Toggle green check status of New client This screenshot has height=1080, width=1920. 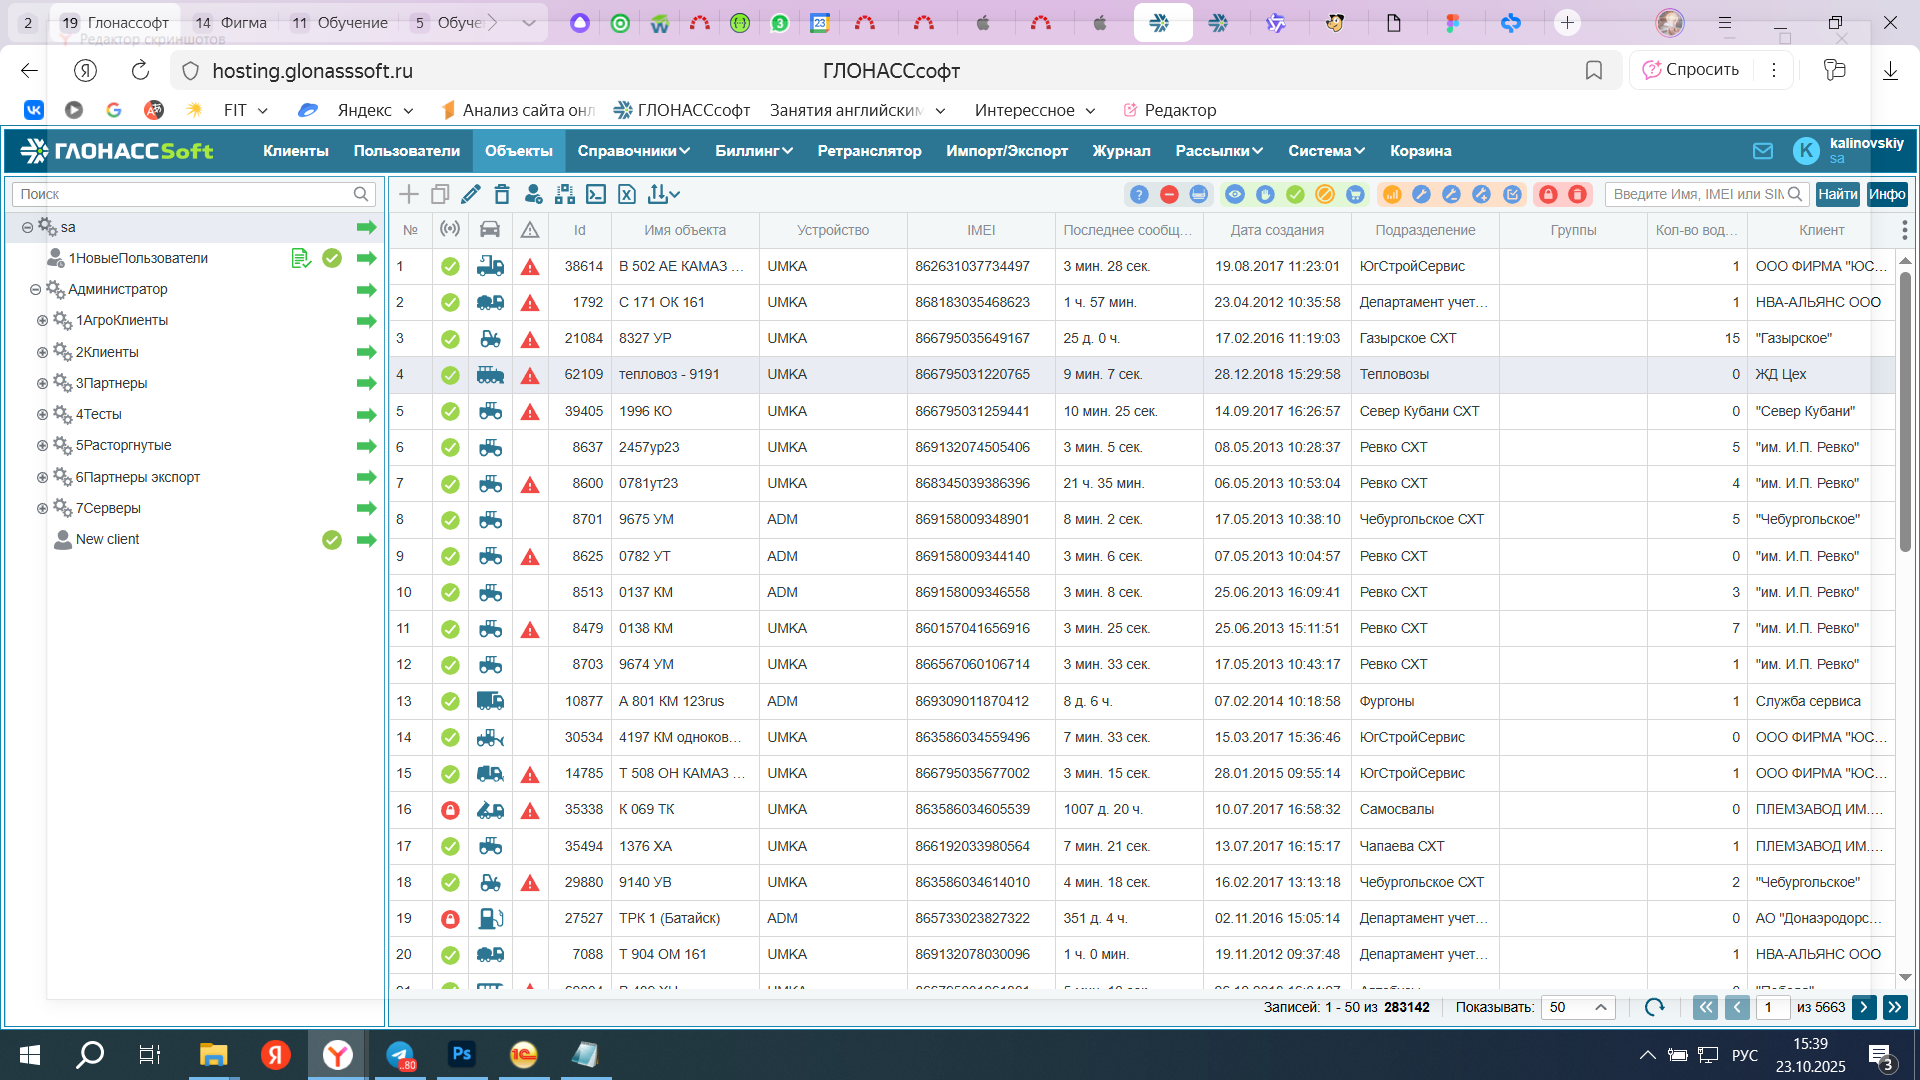(332, 540)
